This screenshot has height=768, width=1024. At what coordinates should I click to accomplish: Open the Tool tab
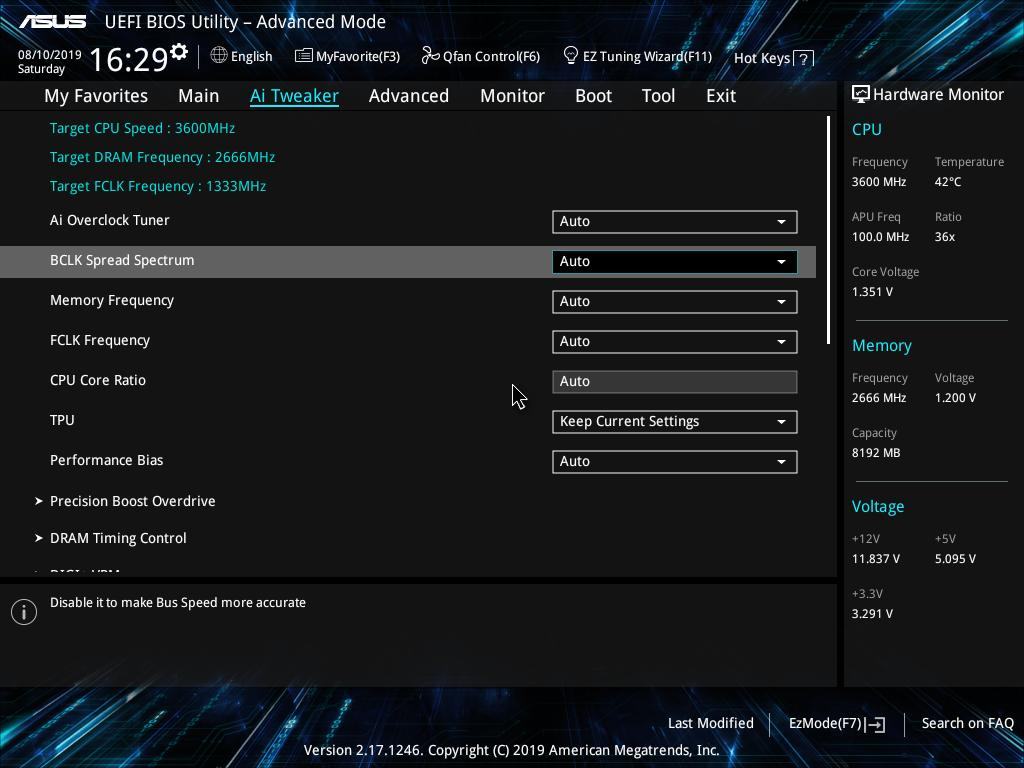click(658, 96)
